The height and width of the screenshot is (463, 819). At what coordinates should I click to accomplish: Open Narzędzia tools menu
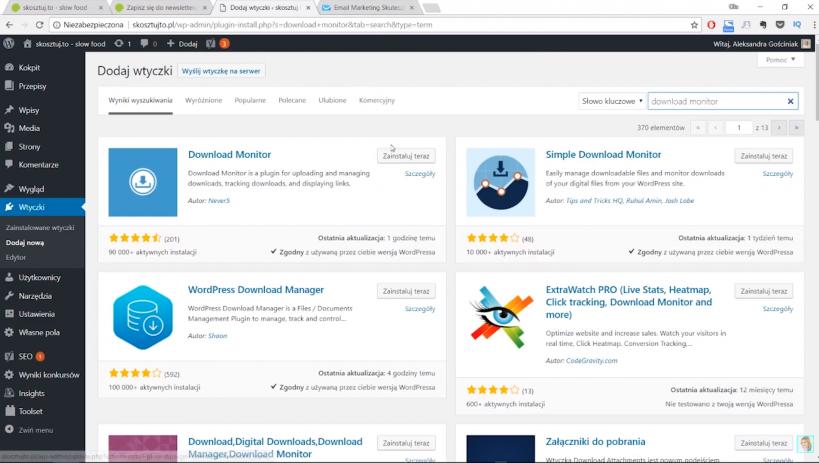tap(35, 296)
